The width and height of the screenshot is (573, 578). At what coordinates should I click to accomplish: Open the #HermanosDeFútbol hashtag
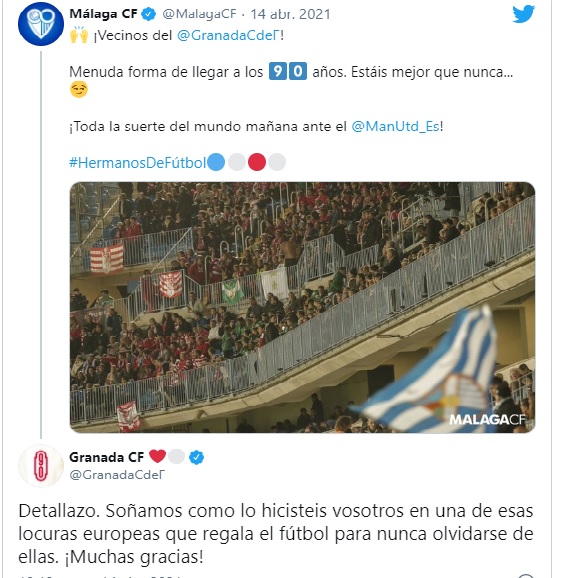click(138, 163)
